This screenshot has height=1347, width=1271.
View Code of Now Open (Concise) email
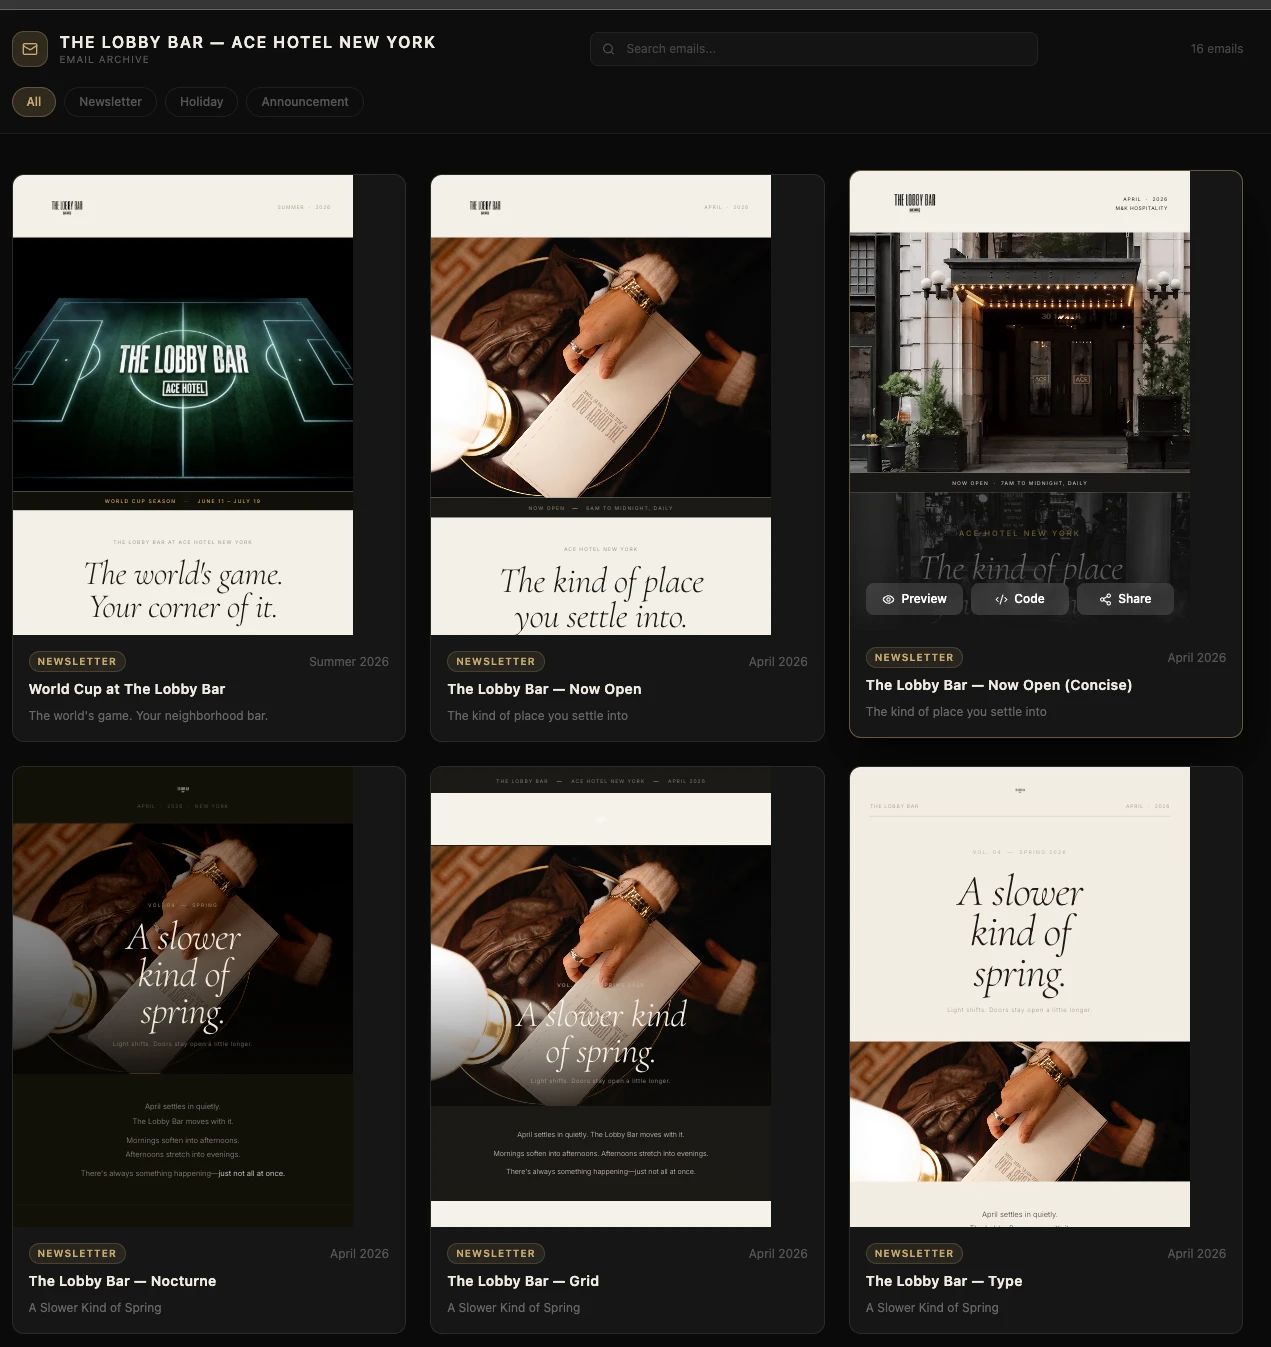(1019, 599)
